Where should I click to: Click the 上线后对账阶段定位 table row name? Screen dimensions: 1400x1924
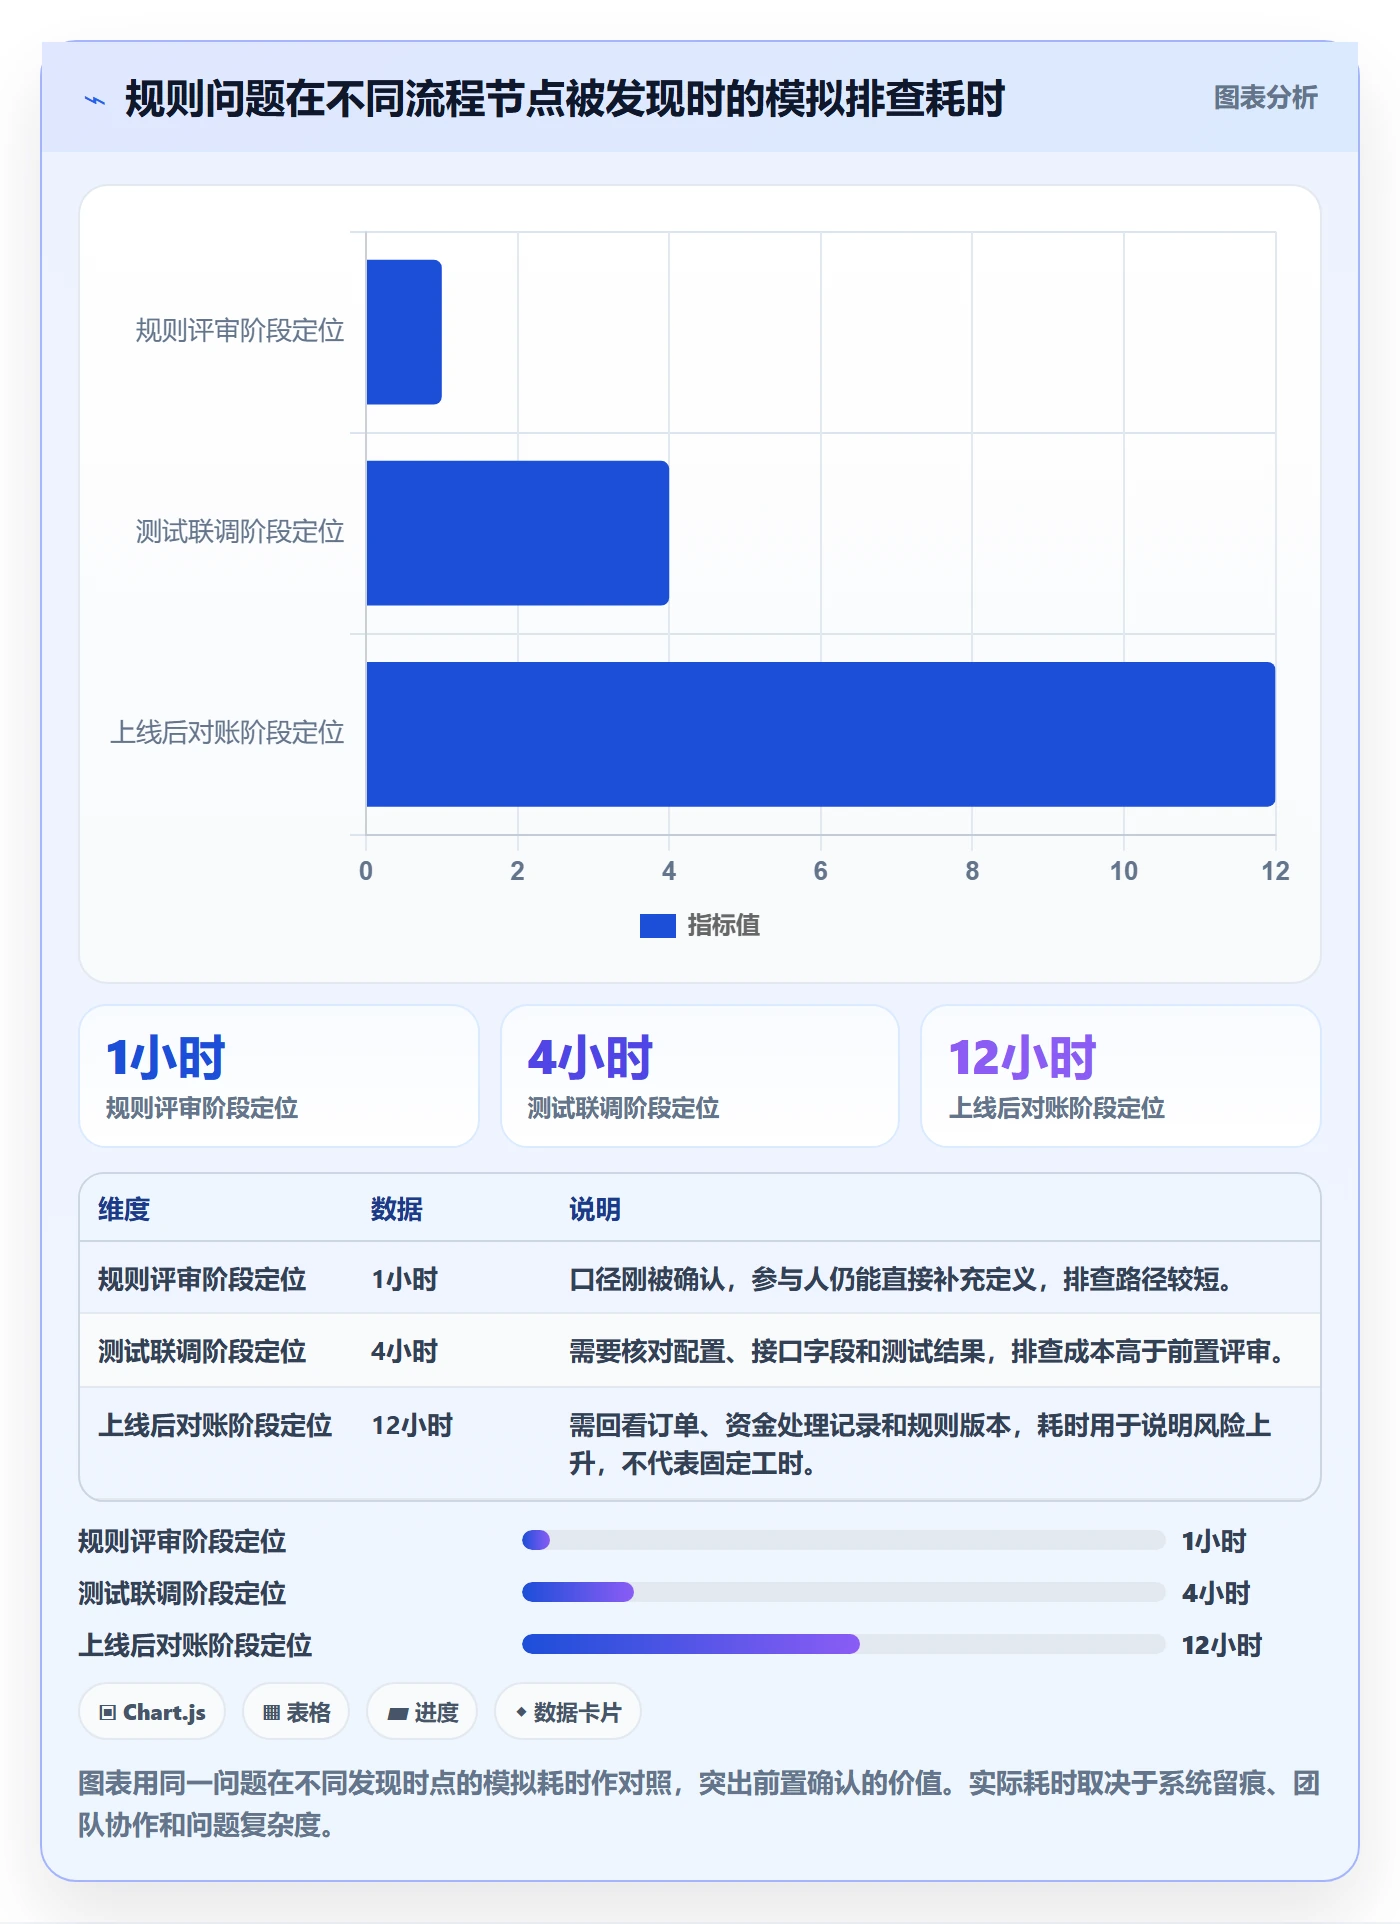tap(215, 1425)
